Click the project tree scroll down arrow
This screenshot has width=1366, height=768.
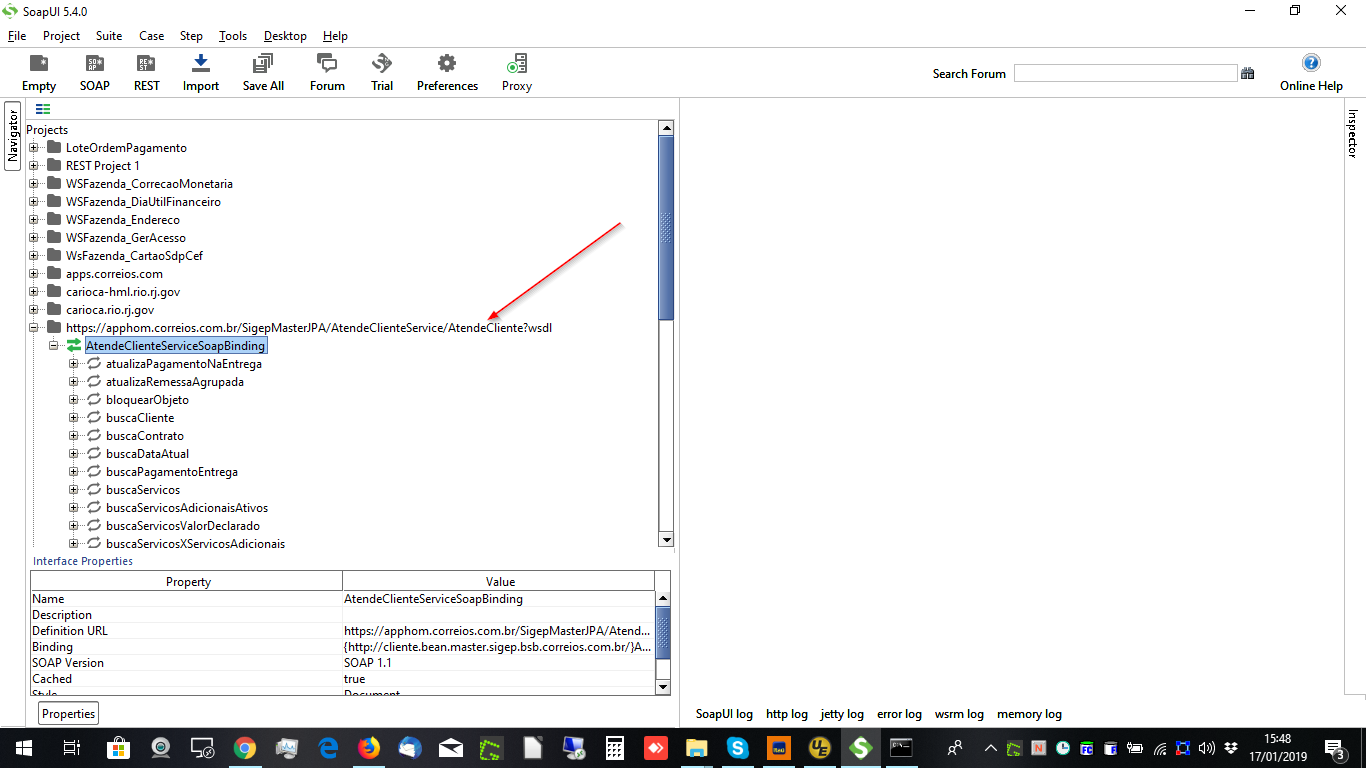coord(666,540)
